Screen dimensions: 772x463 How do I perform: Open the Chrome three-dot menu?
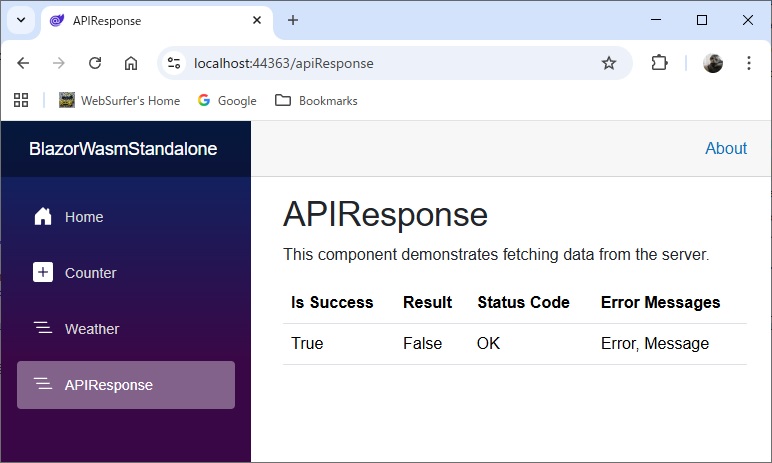coord(748,63)
